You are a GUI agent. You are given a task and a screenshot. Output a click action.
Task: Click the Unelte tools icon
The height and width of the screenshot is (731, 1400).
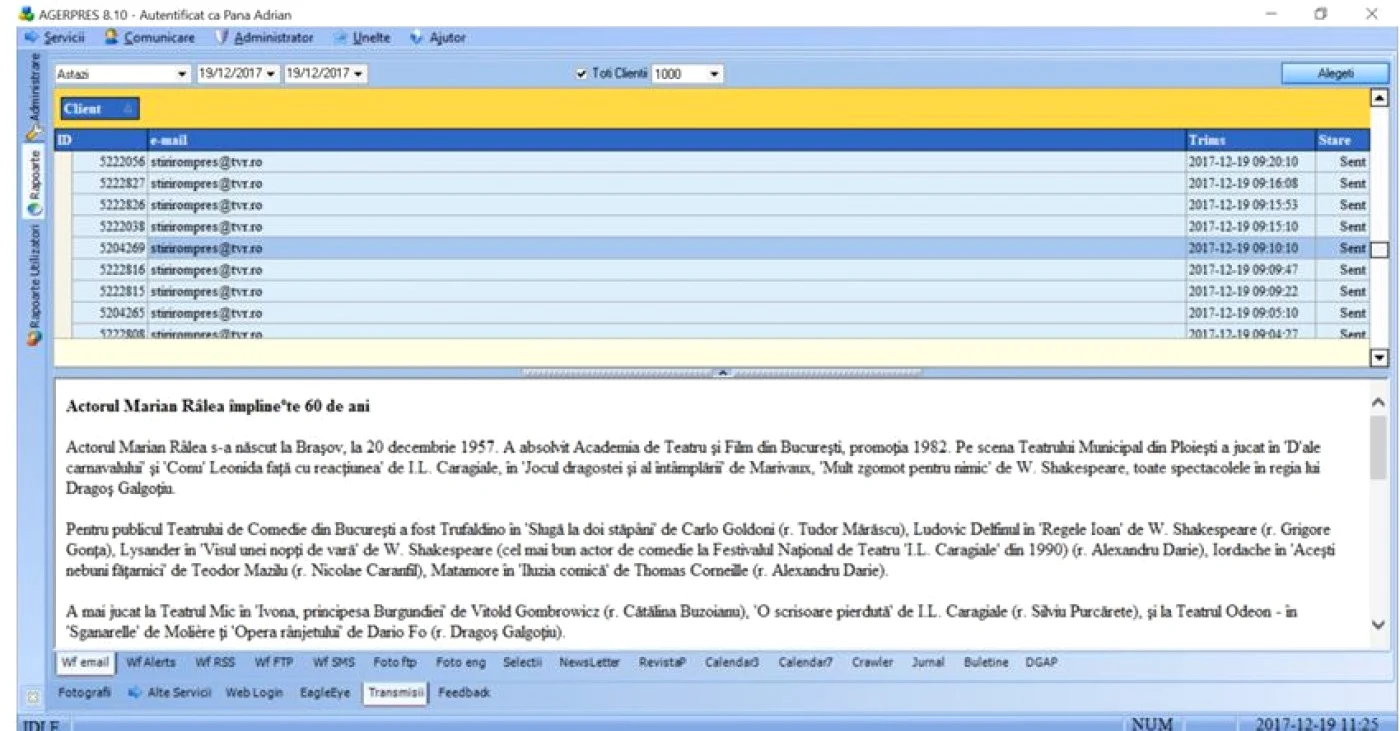click(x=340, y=38)
